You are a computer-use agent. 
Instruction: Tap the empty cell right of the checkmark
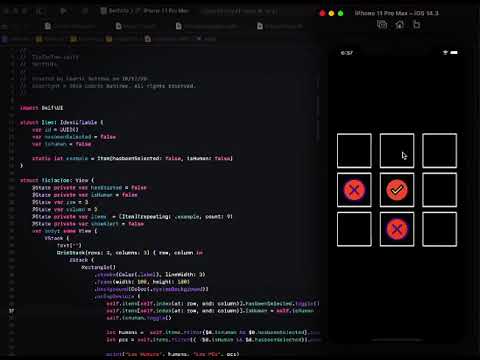439,190
